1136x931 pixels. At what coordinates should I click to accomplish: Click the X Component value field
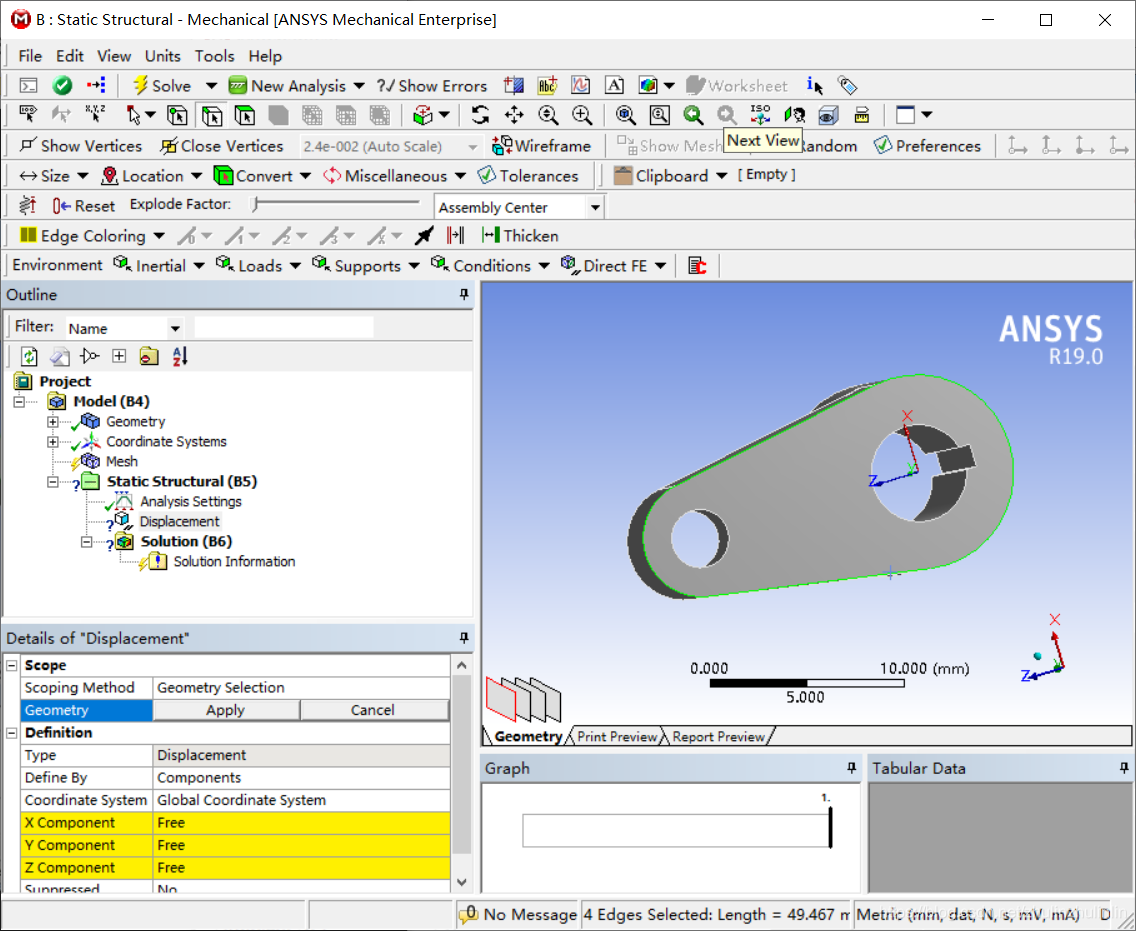pos(301,822)
